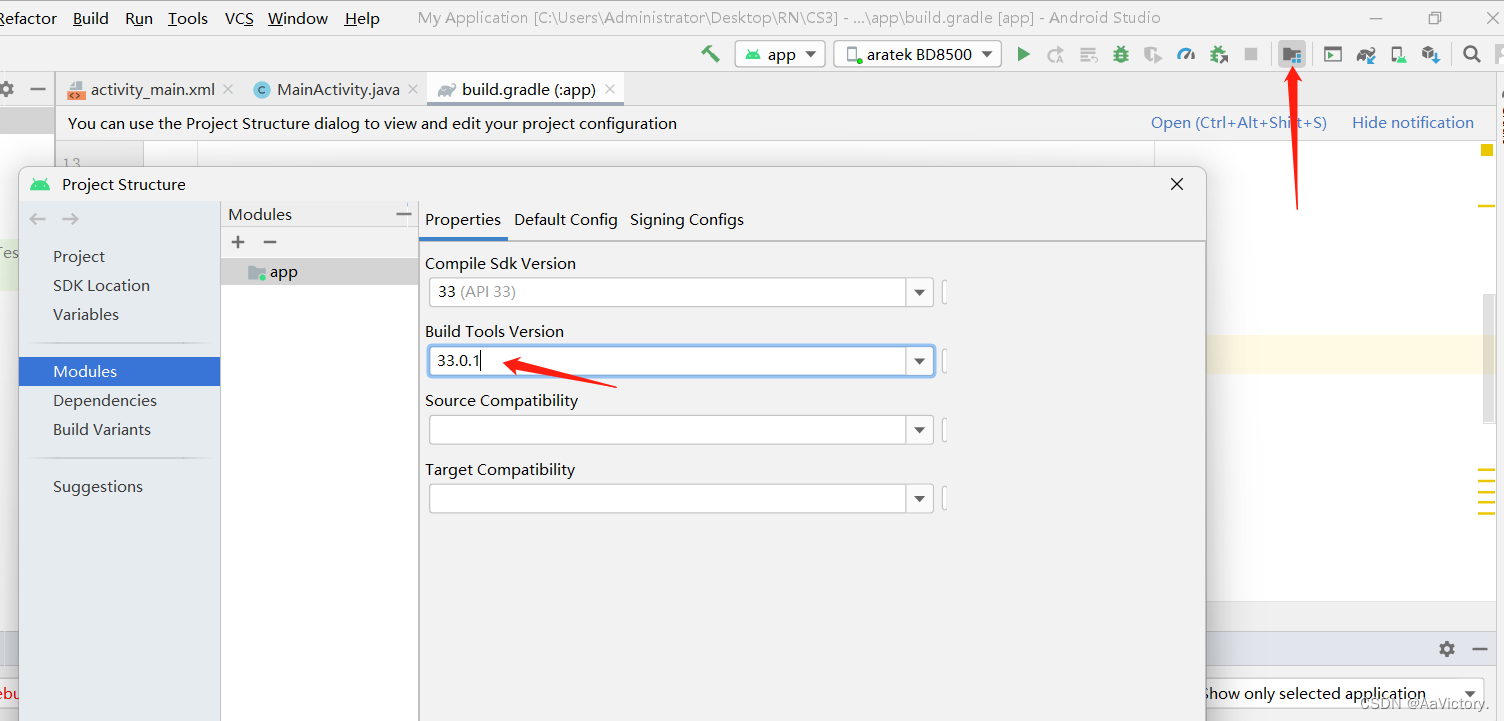Open the Tools menu
This screenshot has width=1504, height=721.
(188, 18)
